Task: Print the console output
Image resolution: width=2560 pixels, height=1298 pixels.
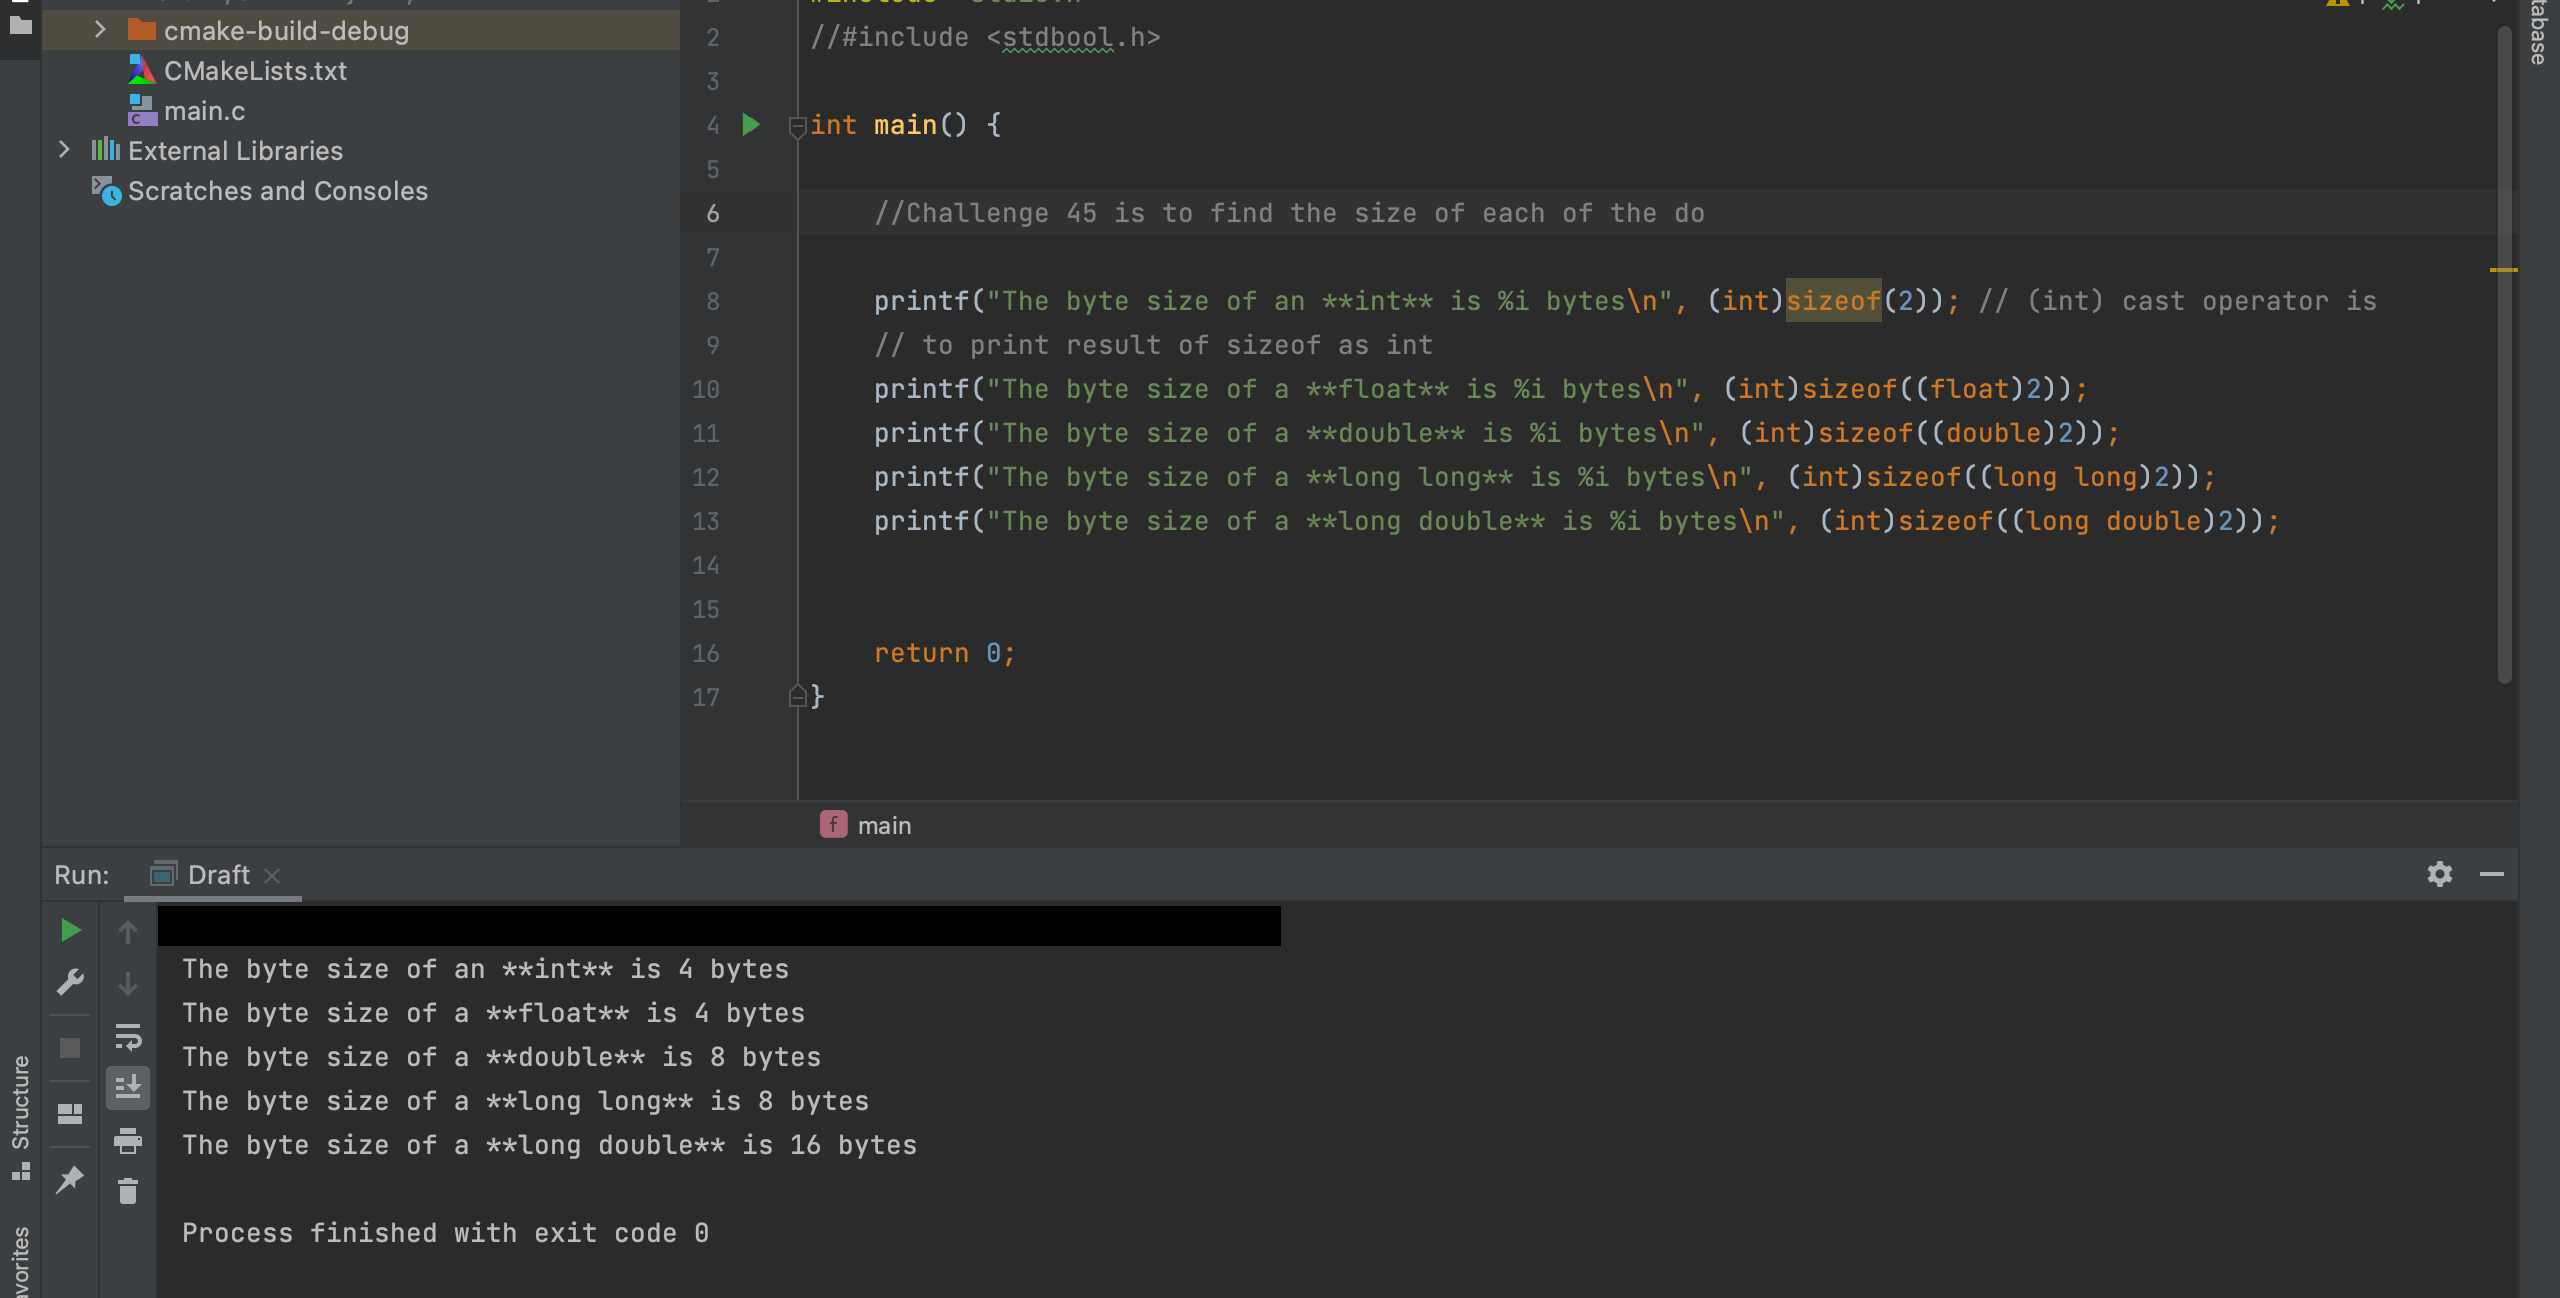Action: pyautogui.click(x=128, y=1140)
